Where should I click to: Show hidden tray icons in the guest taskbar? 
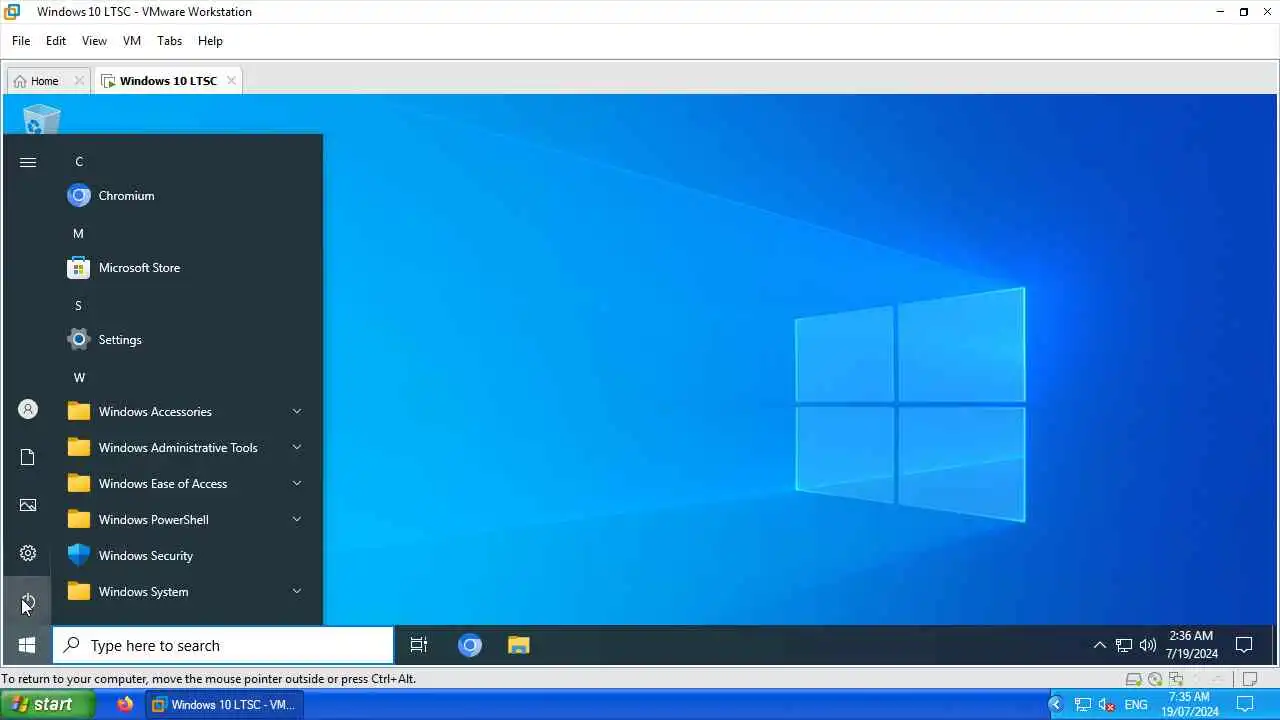(x=1100, y=645)
